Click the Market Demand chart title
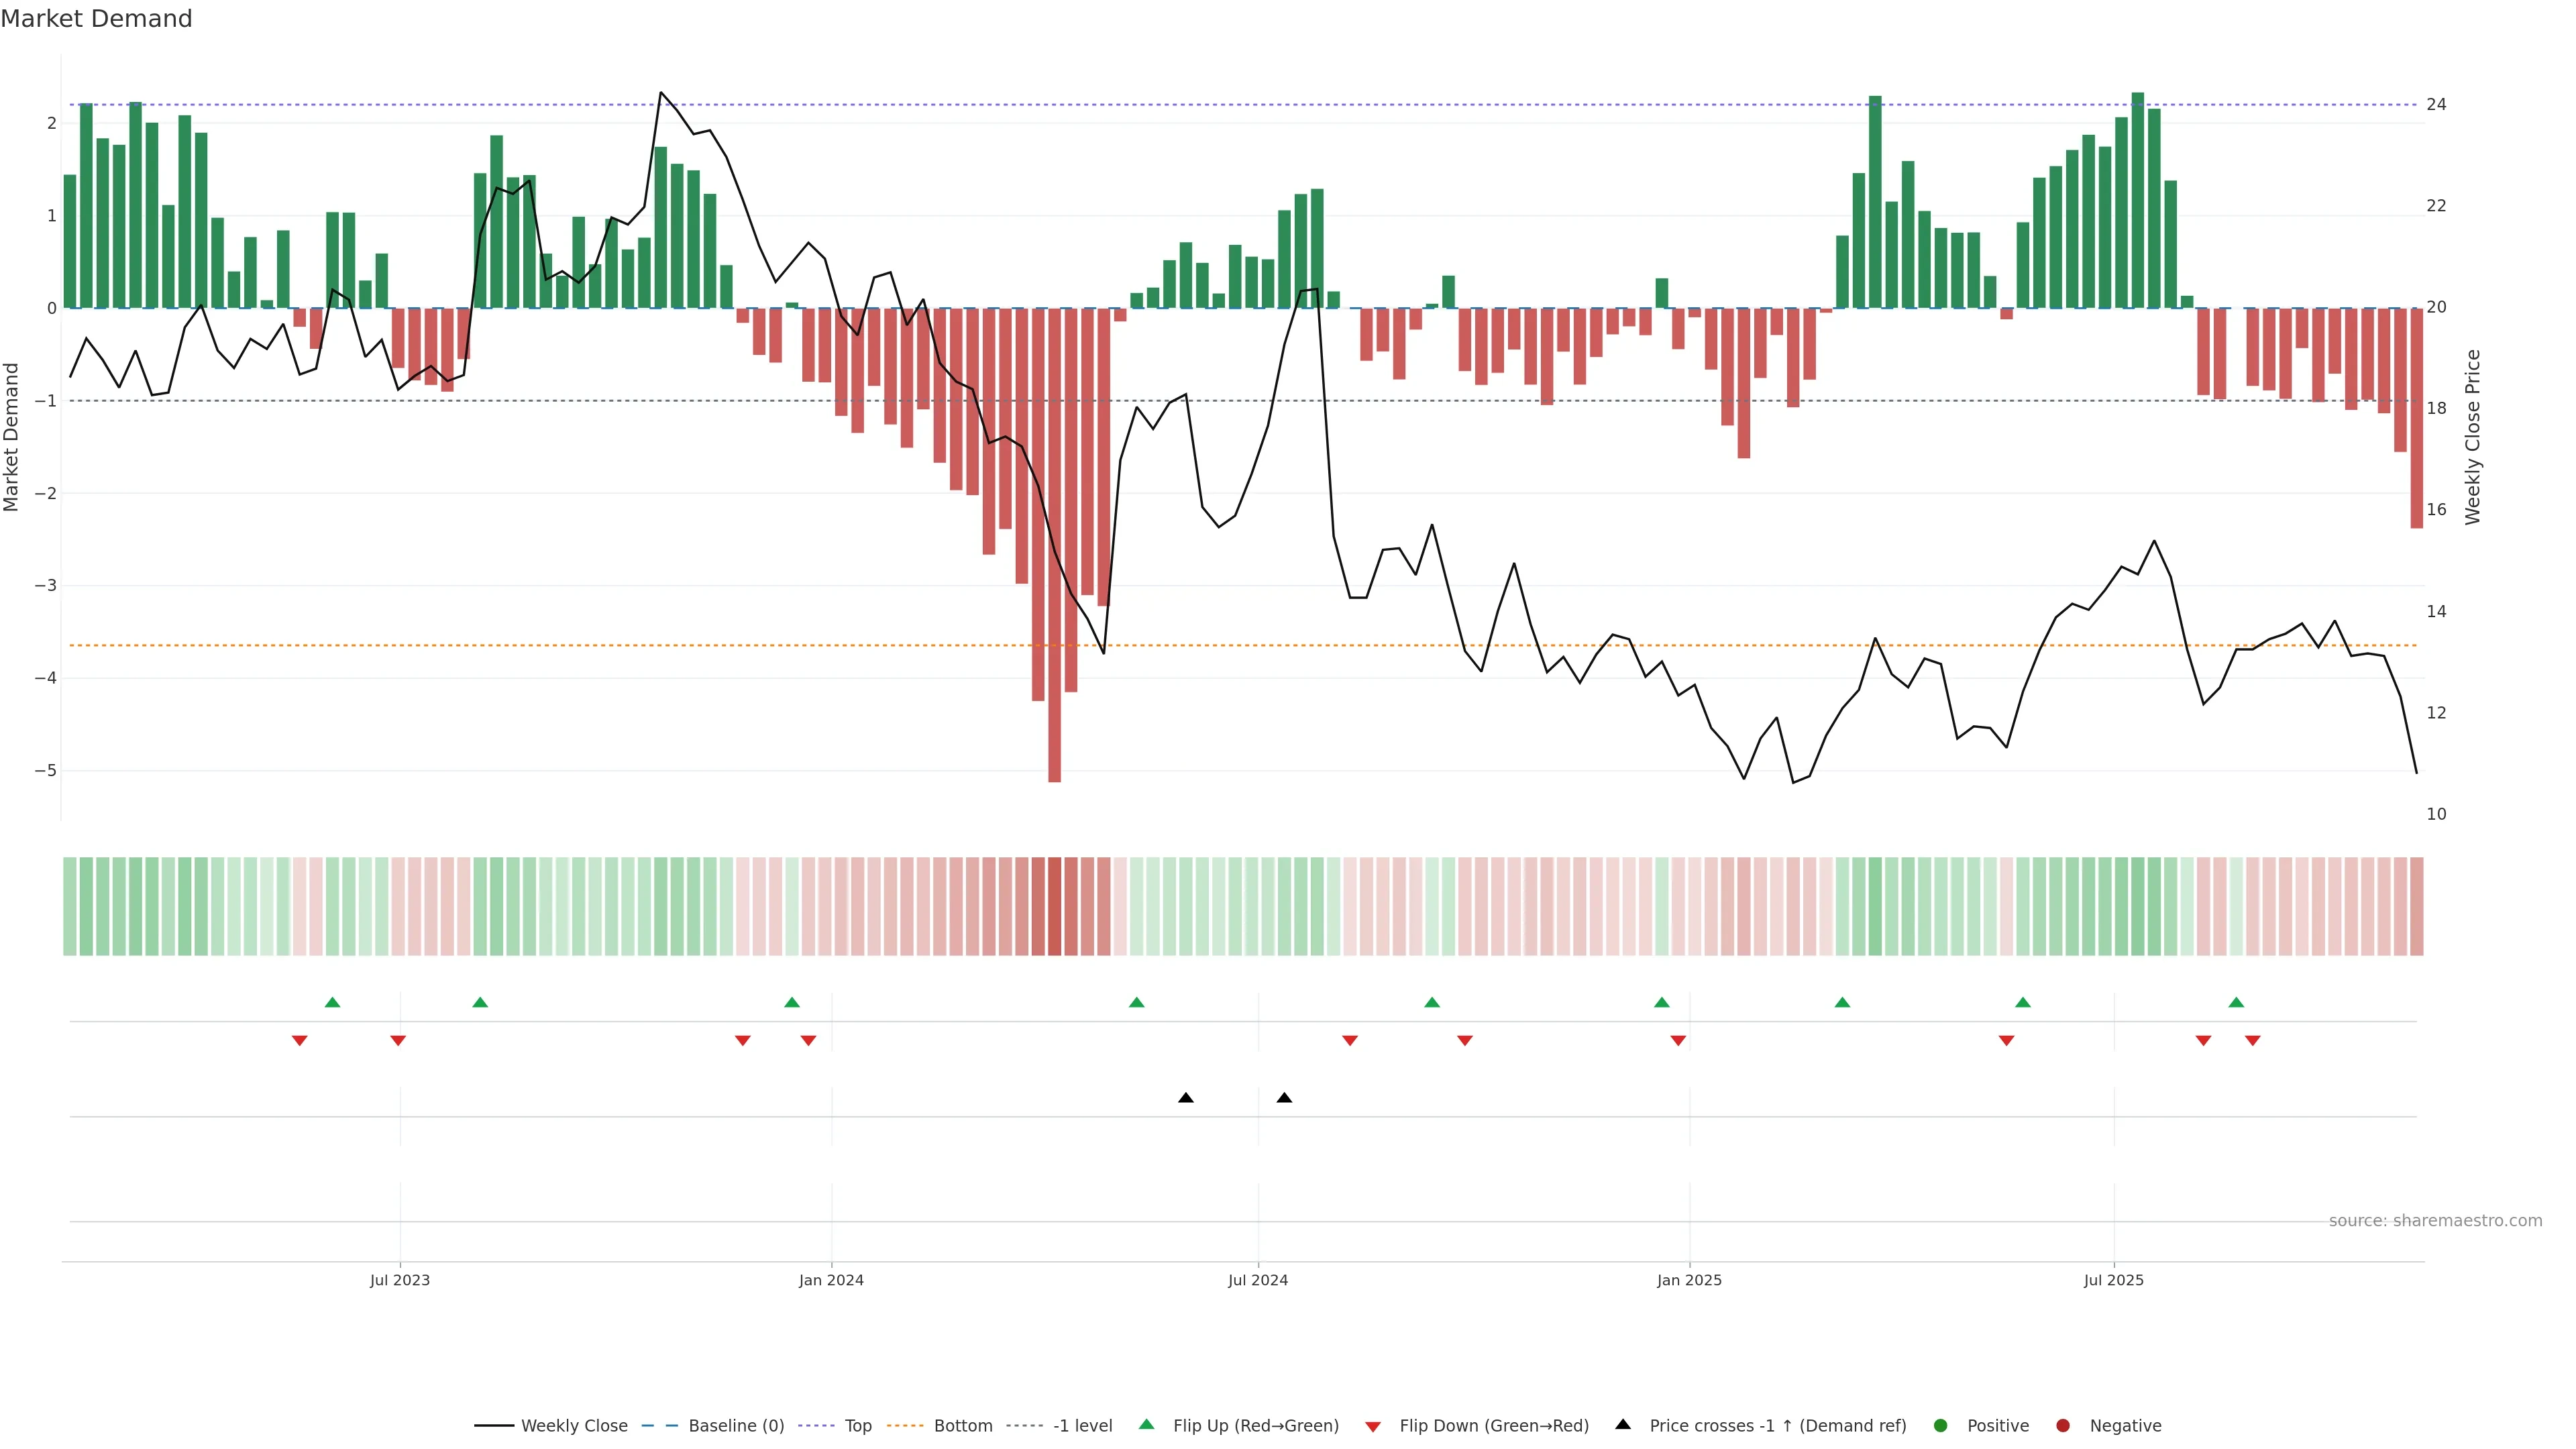 pos(96,19)
